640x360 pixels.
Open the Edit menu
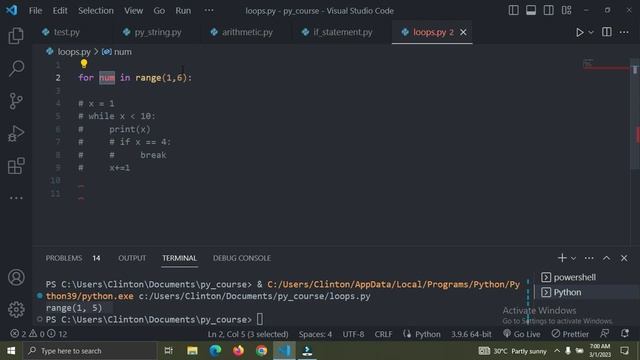[60, 11]
